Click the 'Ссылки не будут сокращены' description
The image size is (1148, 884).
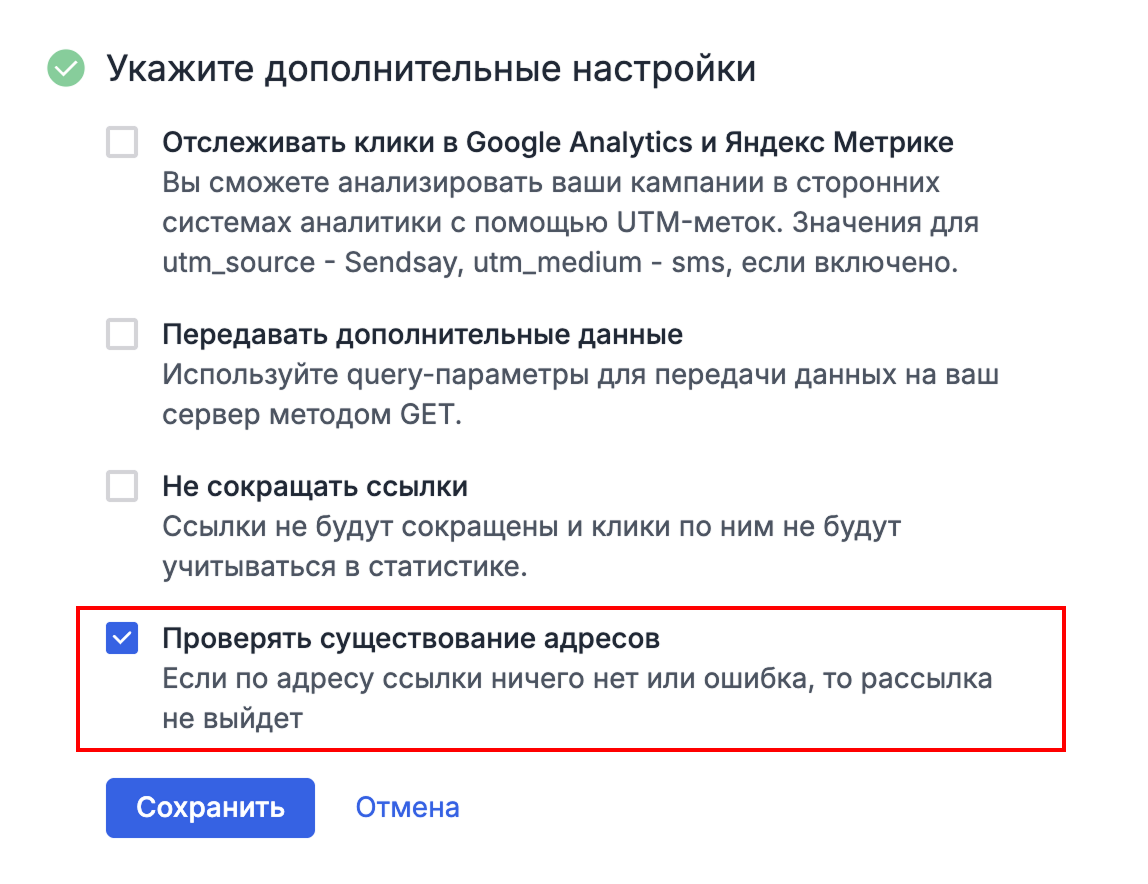tap(532, 526)
